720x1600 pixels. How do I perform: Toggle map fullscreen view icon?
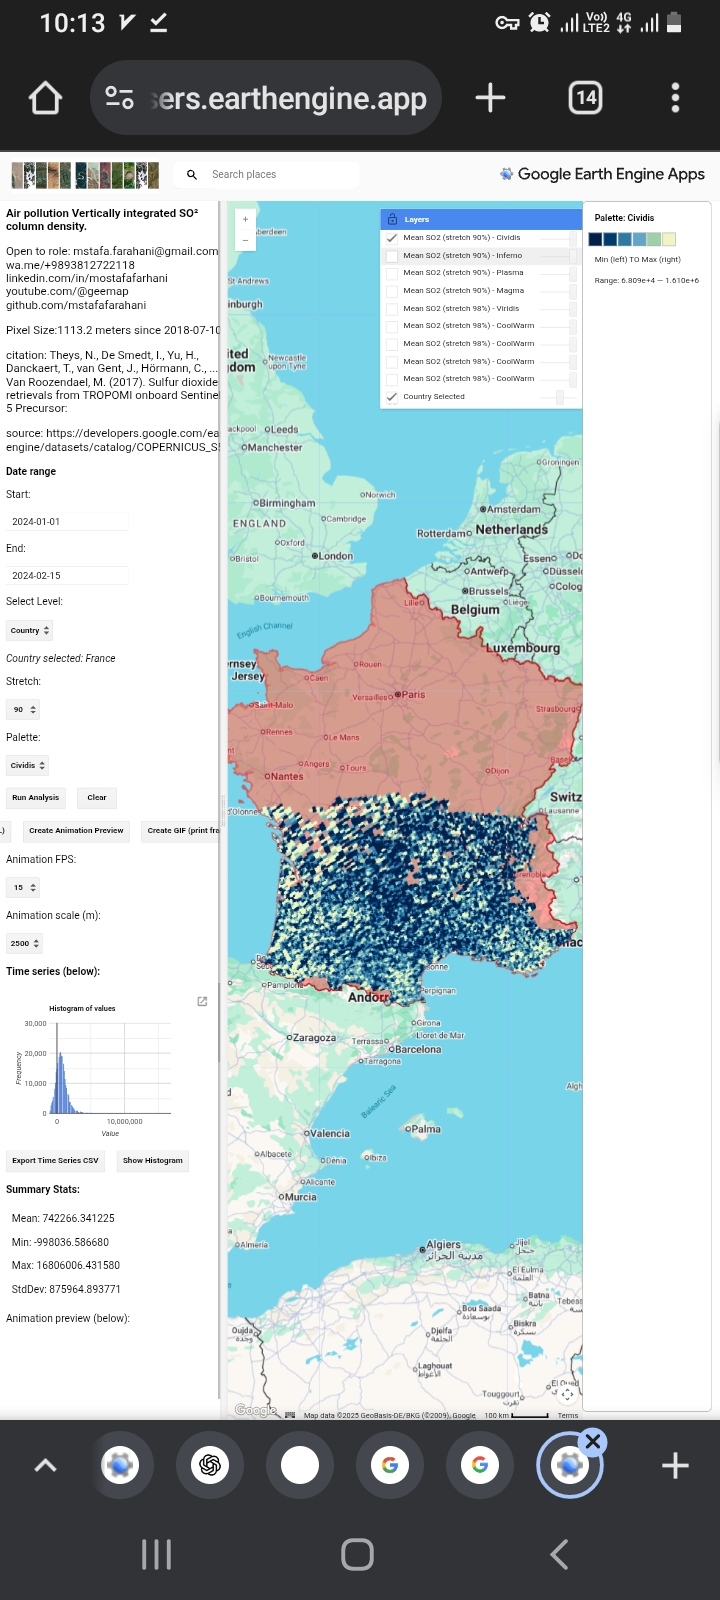[x=567, y=1394]
